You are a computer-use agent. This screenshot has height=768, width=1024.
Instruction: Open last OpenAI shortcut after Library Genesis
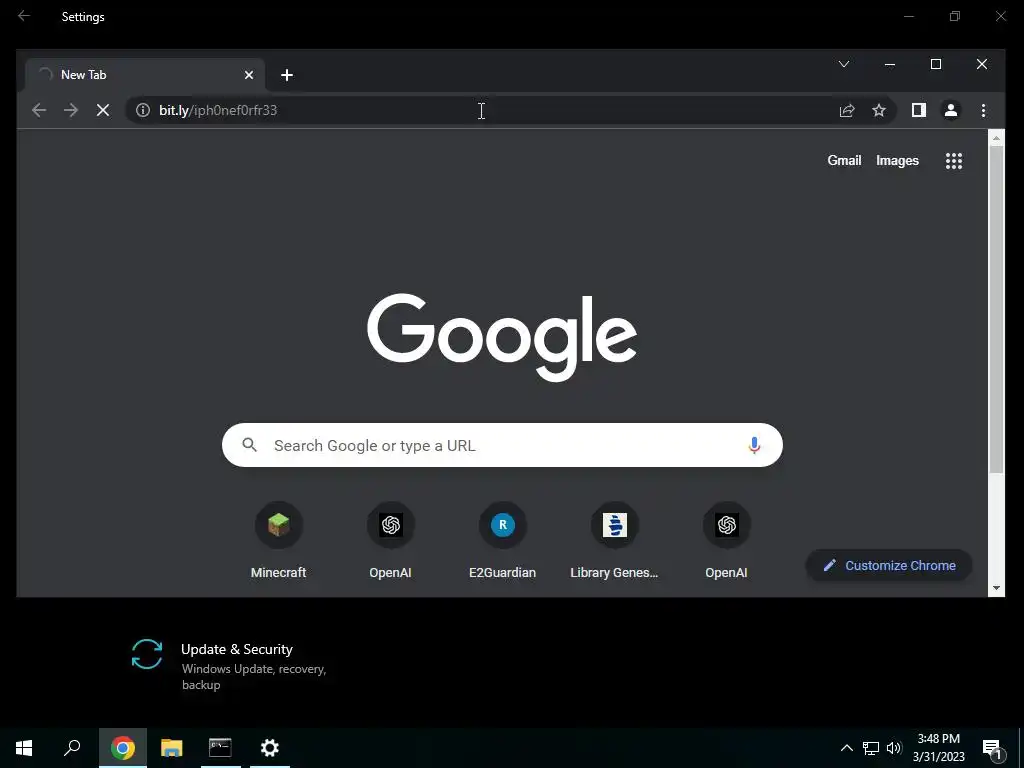click(x=726, y=541)
